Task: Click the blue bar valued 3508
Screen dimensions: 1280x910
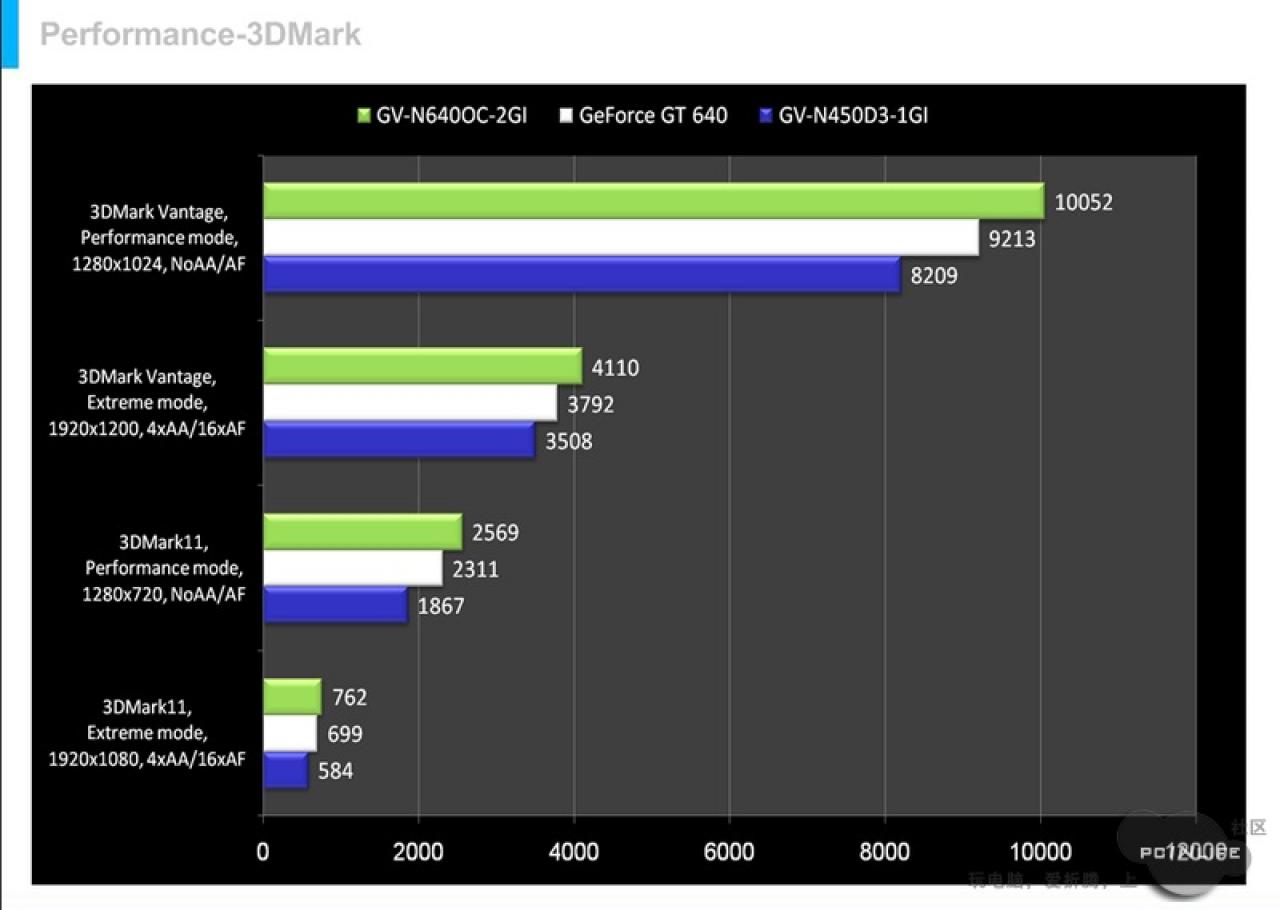Action: [x=400, y=440]
